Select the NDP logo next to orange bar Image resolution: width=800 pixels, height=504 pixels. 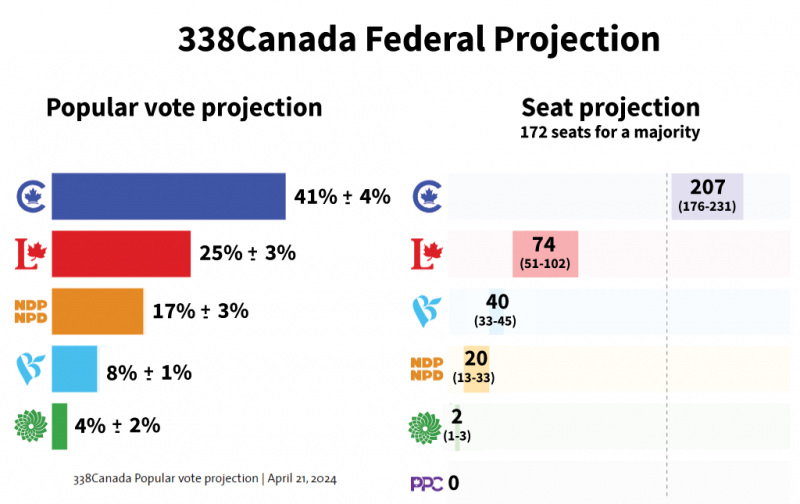point(31,311)
